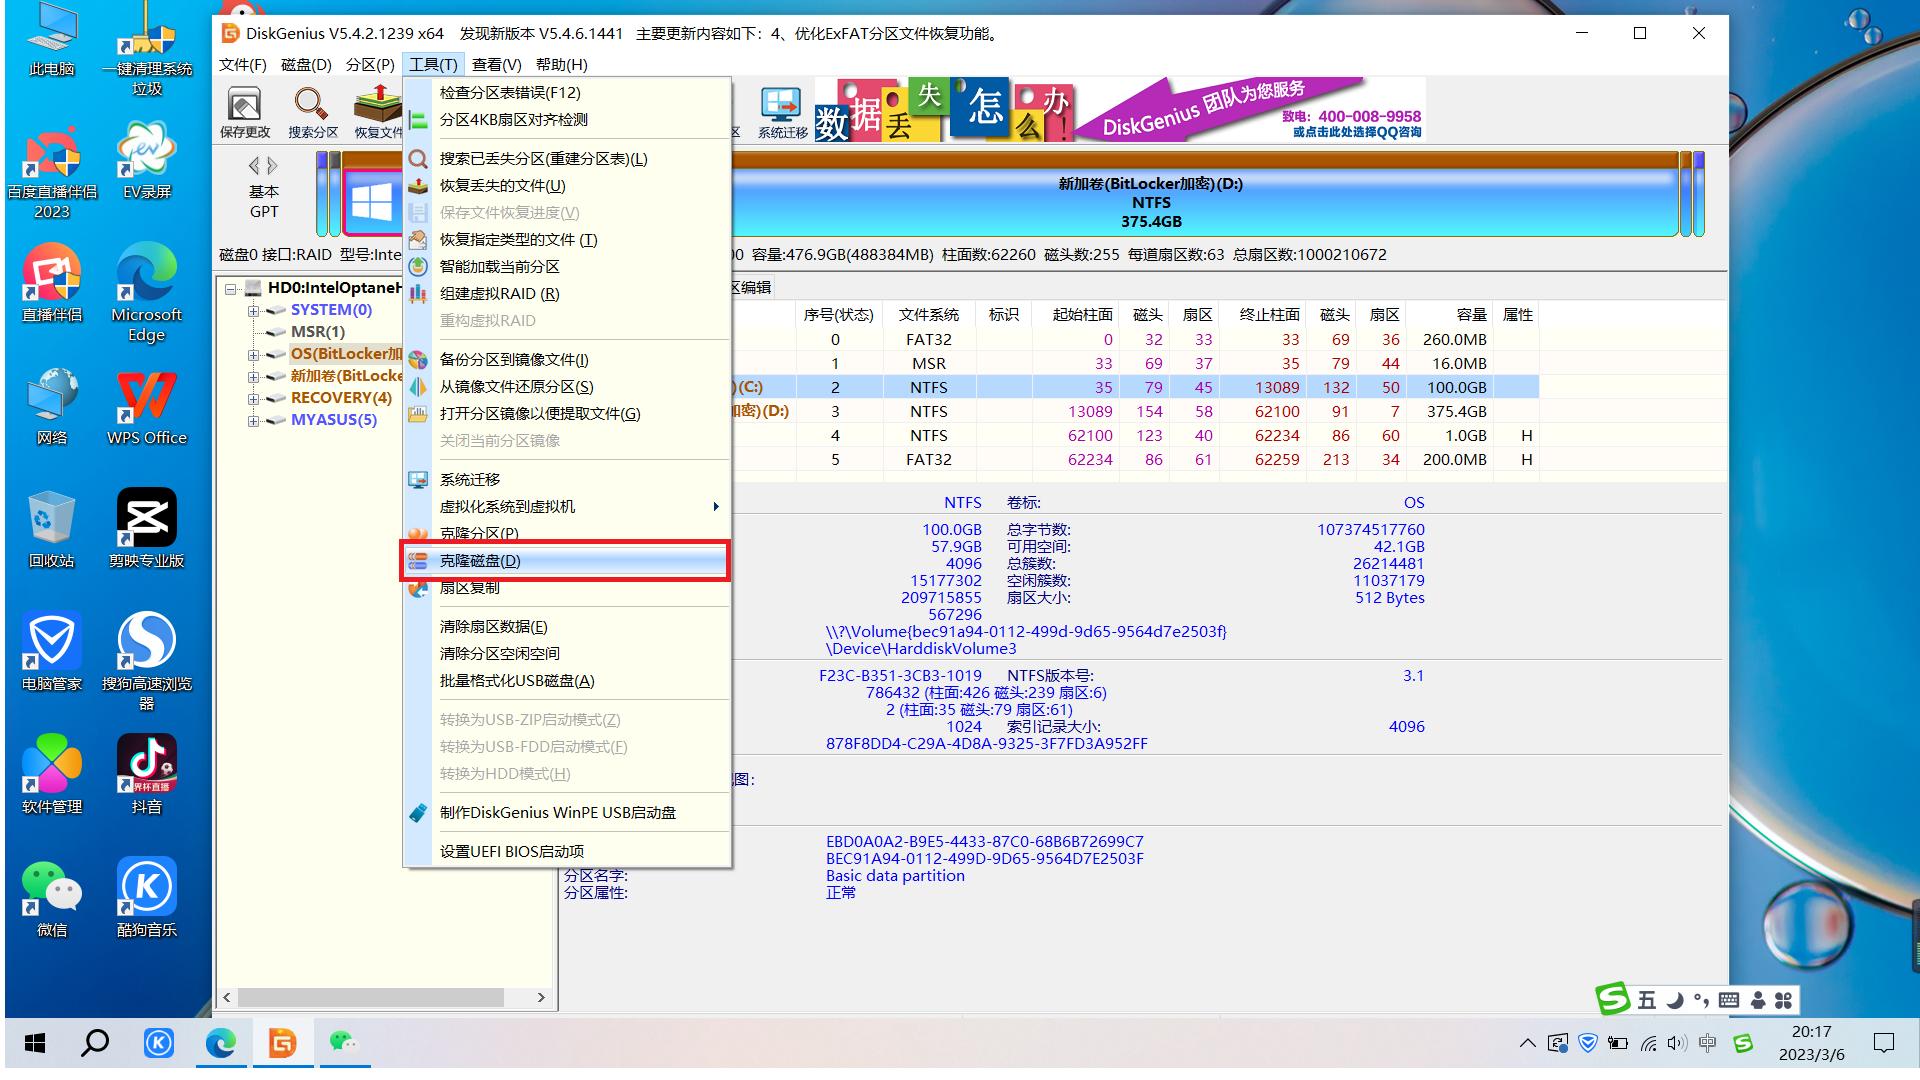1920x1080 pixels.
Task: Open DiskGenius from the taskbar
Action: point(282,1042)
